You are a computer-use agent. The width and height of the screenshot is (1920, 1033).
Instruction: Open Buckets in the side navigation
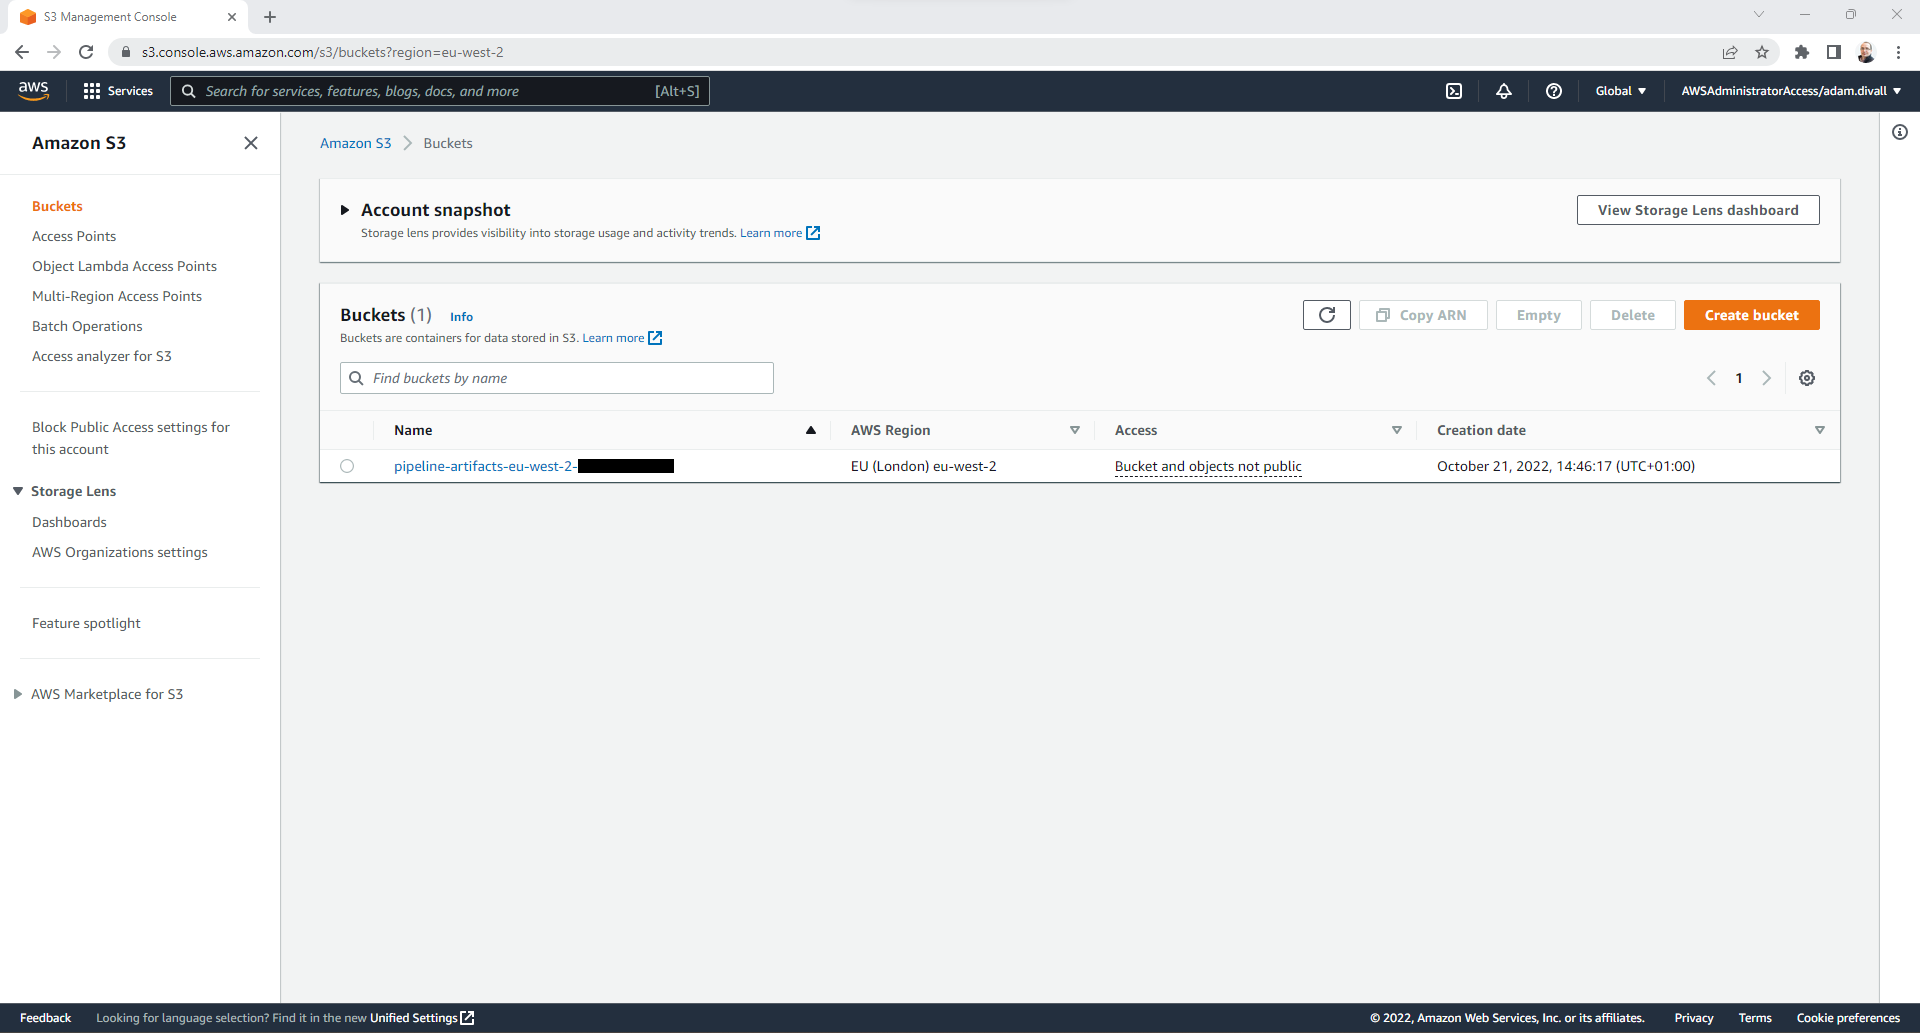click(57, 206)
